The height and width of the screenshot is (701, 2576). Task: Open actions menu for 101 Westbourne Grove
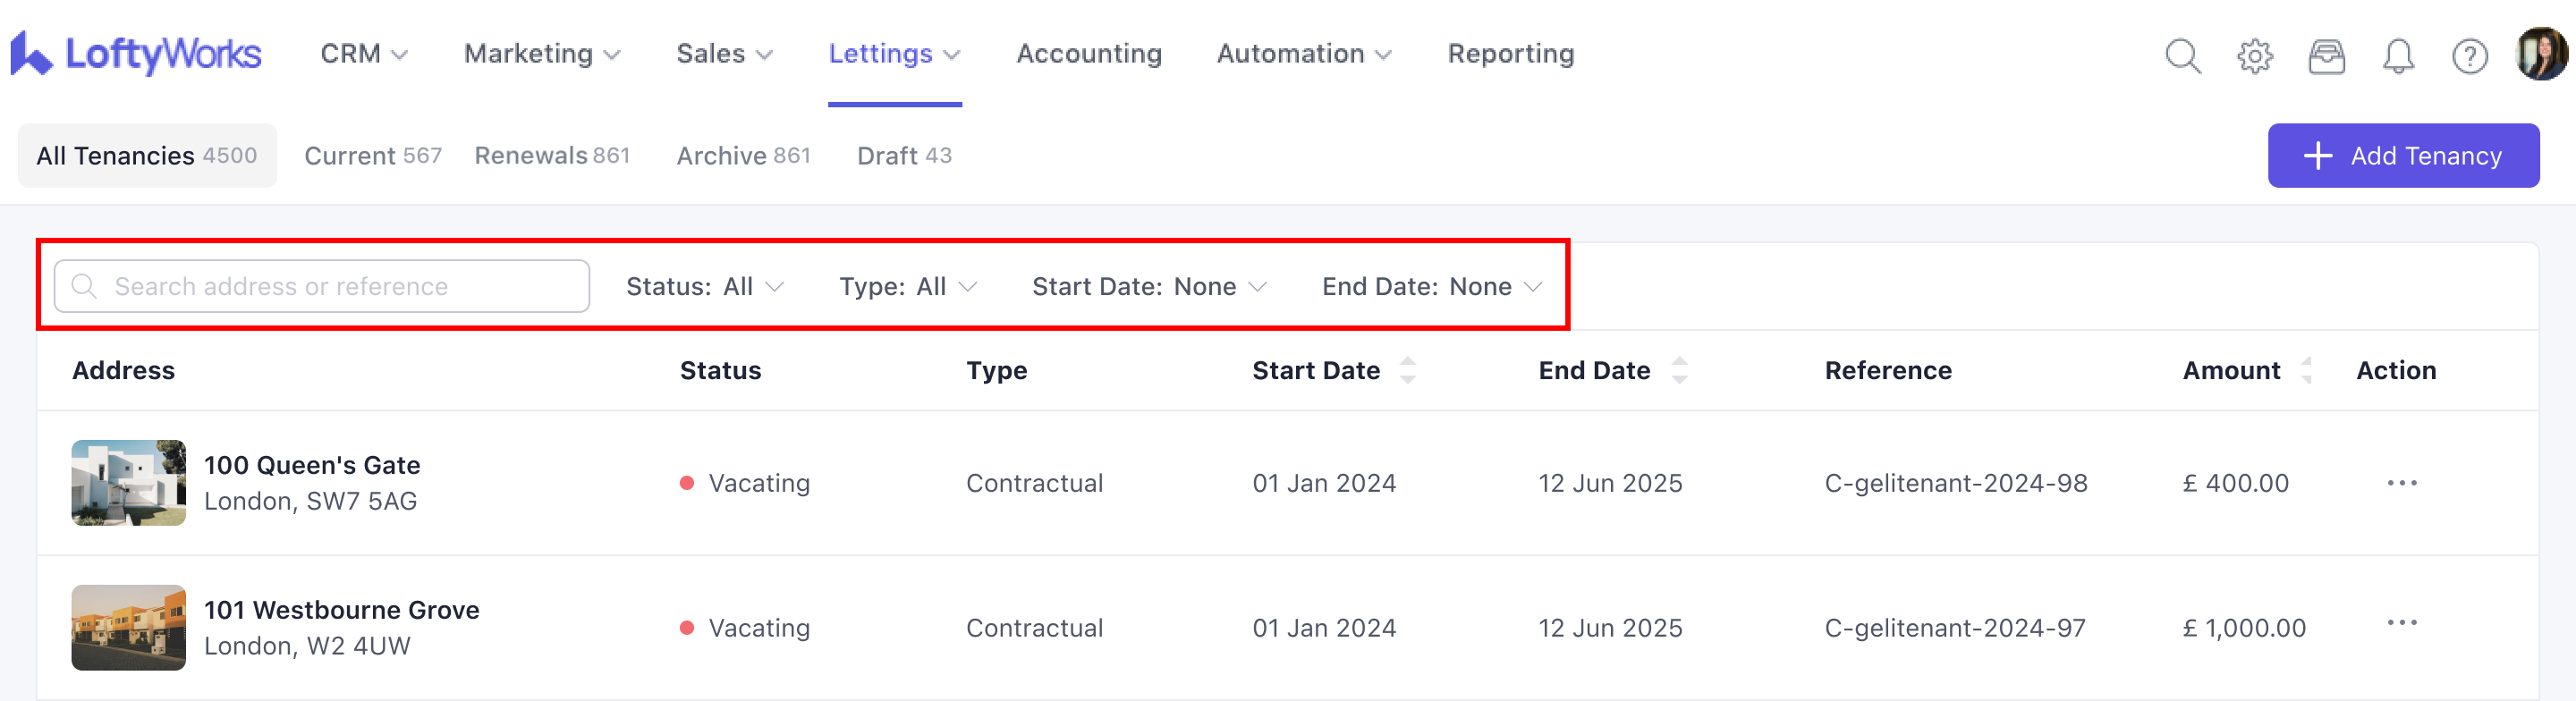[x=2401, y=624]
